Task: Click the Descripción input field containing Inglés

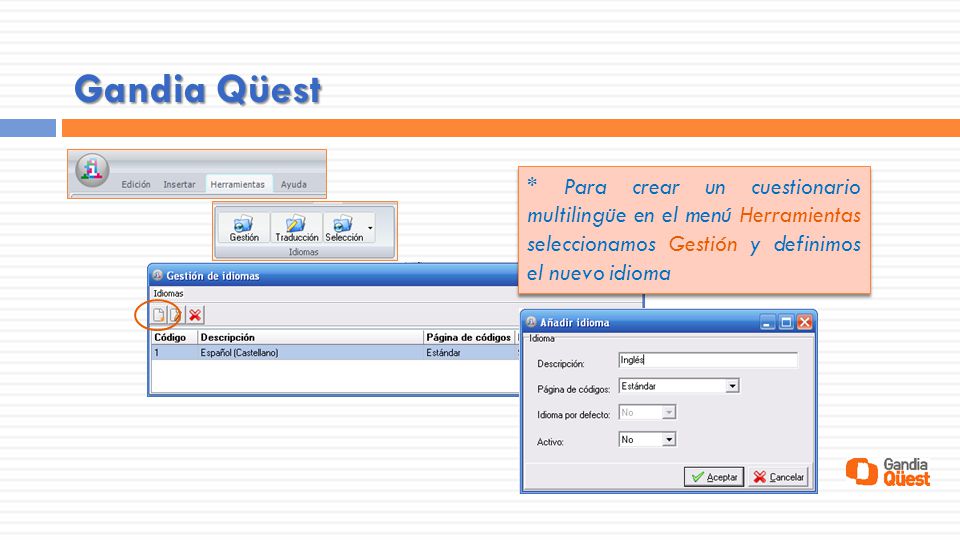Action: 708,361
